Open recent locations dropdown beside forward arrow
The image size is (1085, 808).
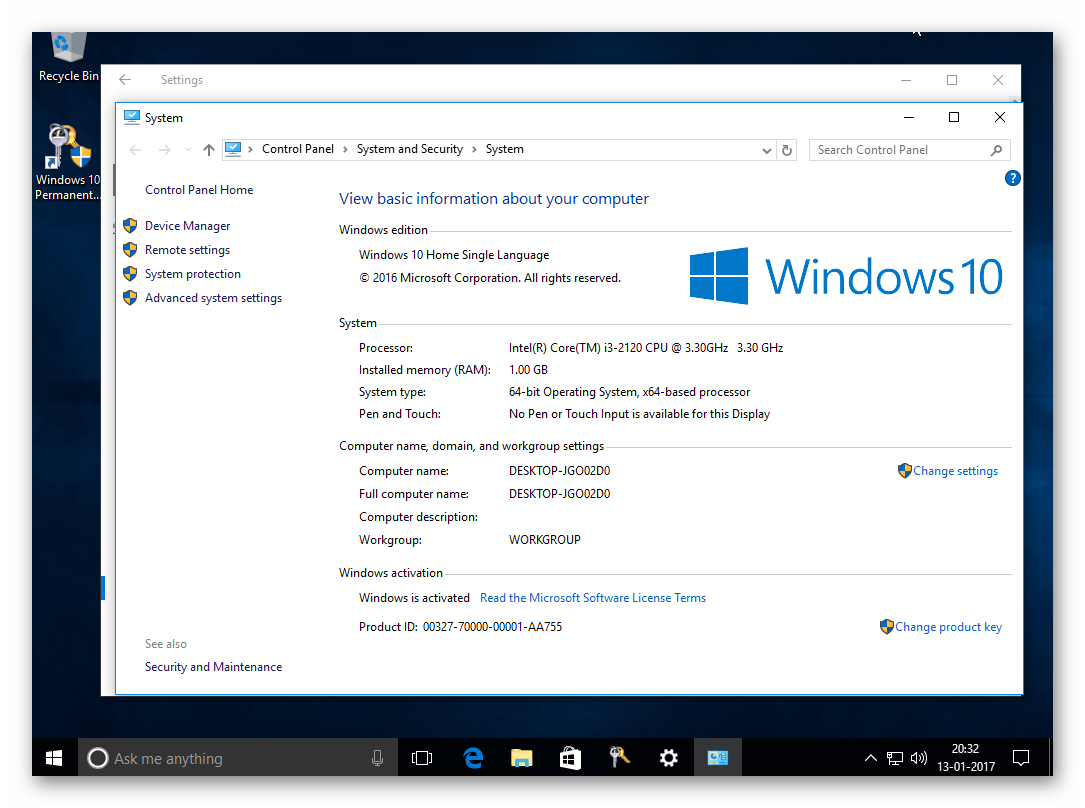[x=188, y=149]
